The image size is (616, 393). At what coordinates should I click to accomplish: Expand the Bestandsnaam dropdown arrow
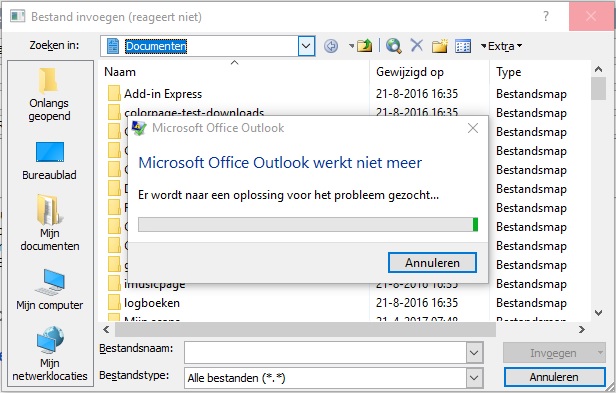[x=474, y=353]
